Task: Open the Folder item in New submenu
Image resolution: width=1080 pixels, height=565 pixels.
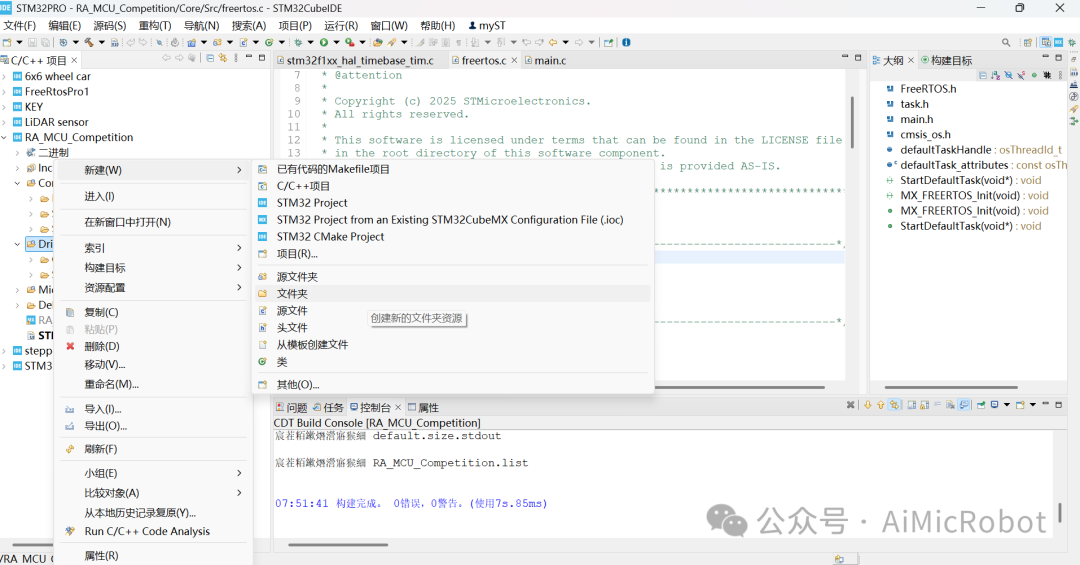Action: 453,294
